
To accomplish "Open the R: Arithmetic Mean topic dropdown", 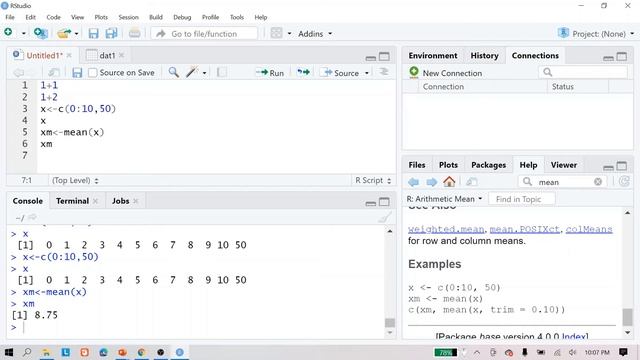I will [444, 199].
